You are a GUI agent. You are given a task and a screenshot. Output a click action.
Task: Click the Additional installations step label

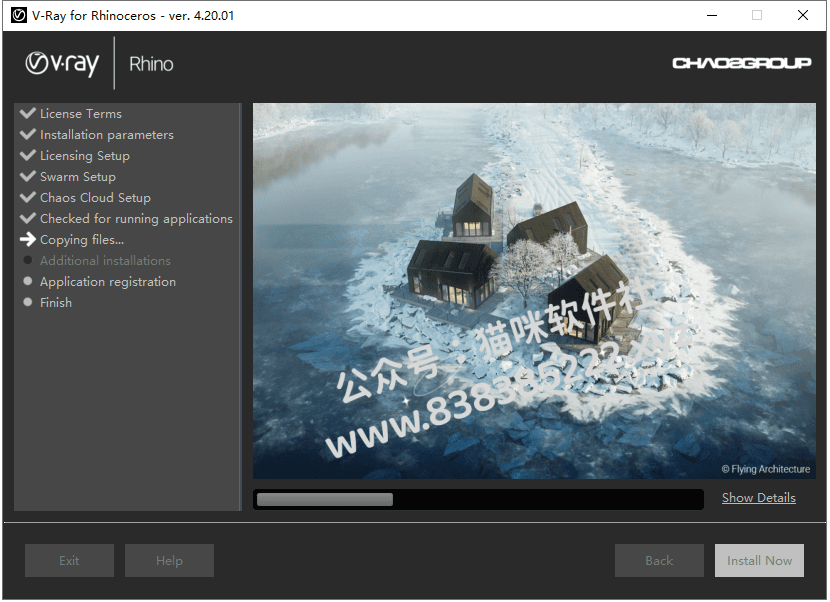point(105,260)
